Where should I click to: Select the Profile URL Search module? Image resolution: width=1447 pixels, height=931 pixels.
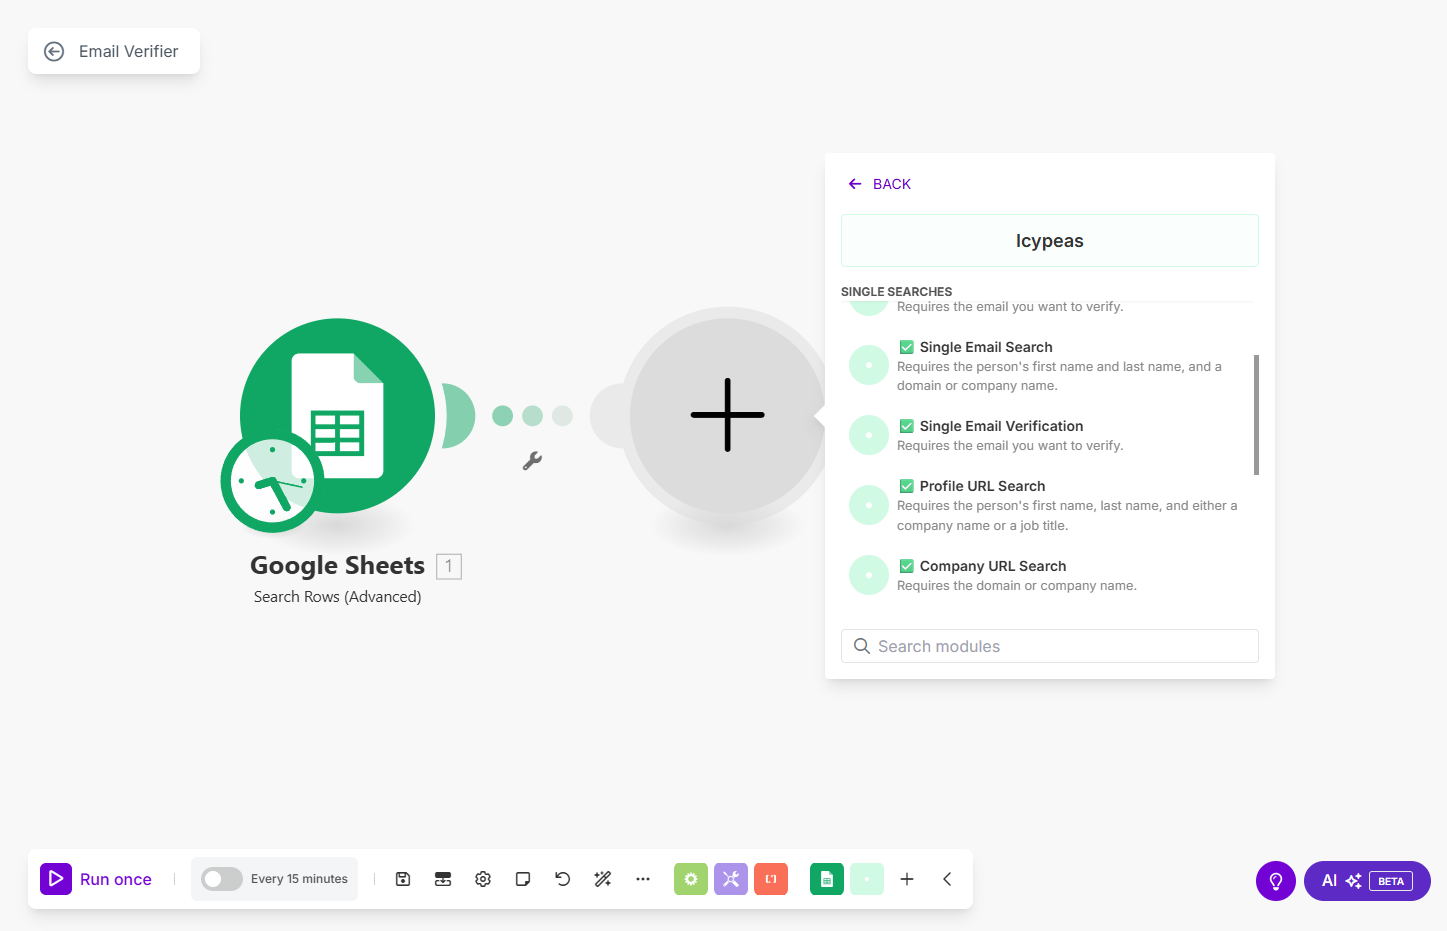tap(1049, 505)
